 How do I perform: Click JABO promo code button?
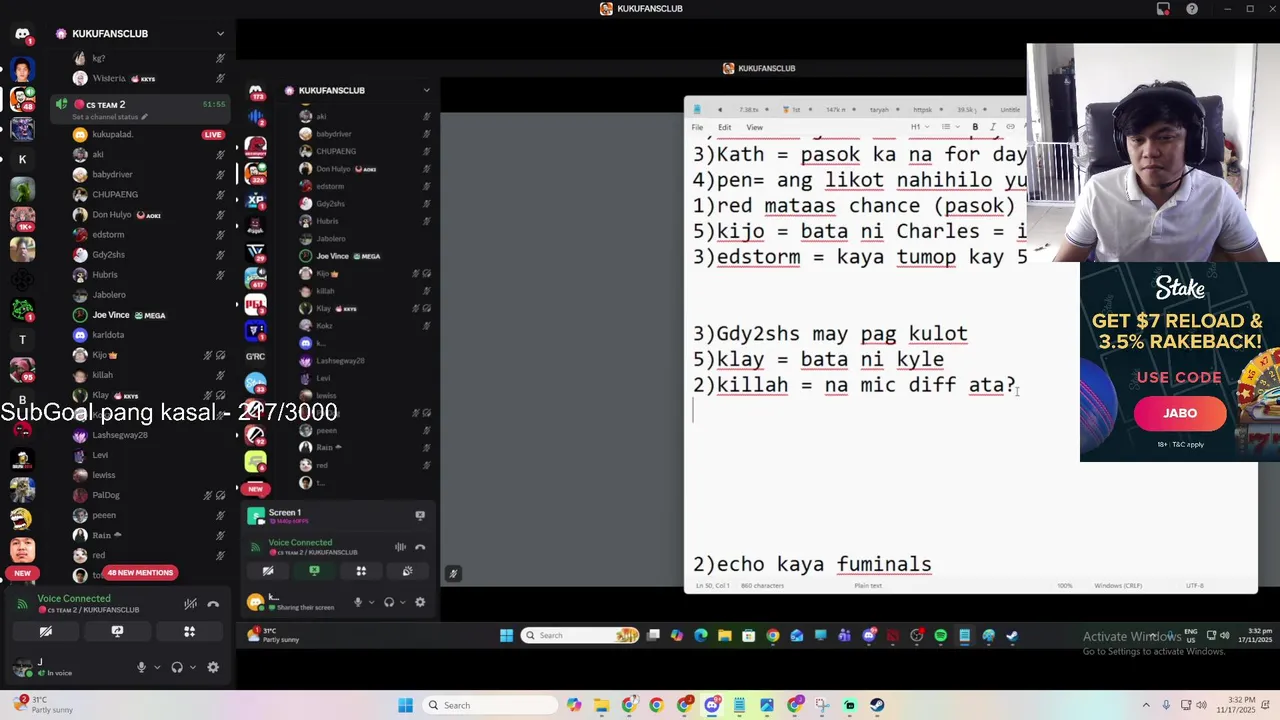(x=1180, y=413)
